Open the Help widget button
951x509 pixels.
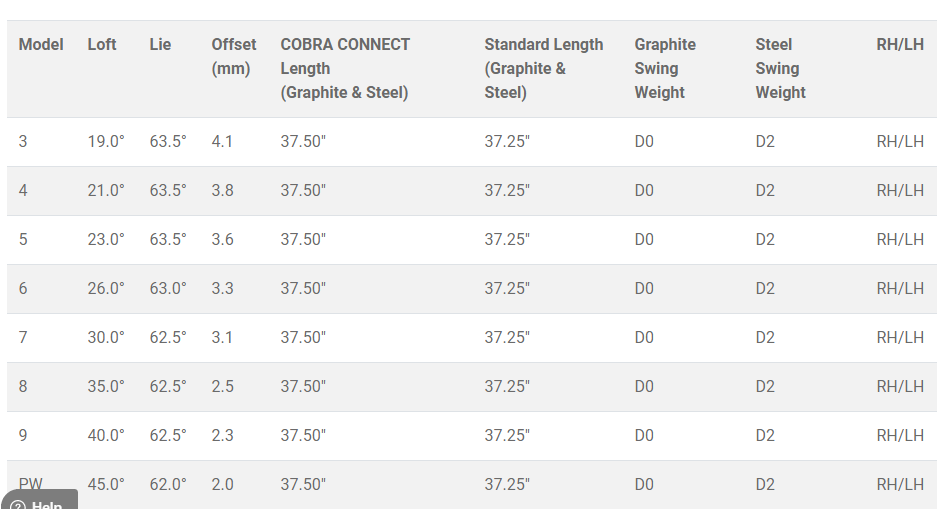point(40,501)
